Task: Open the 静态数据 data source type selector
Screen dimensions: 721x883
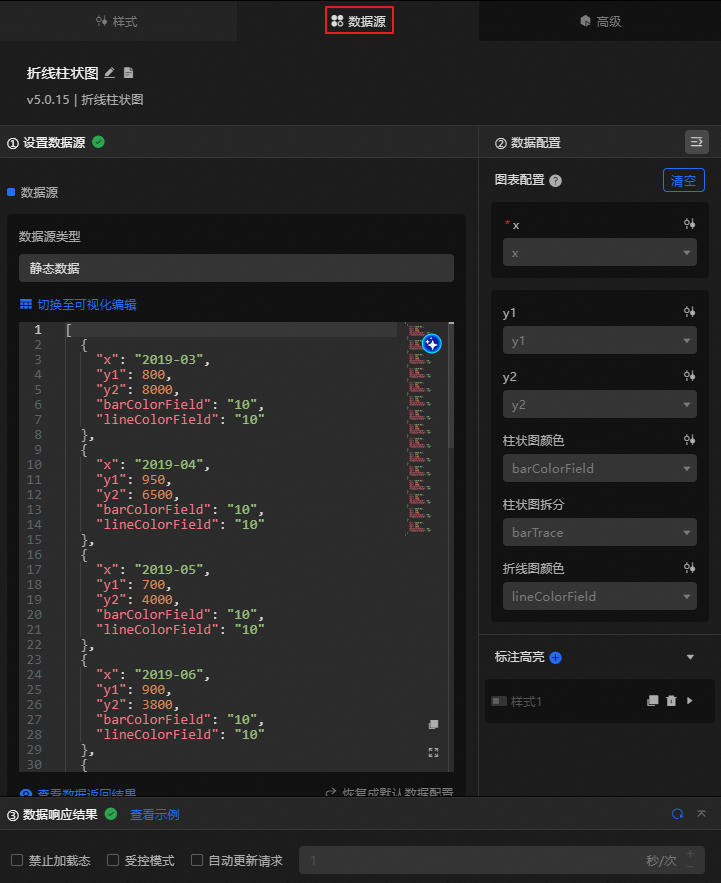Action: [x=236, y=268]
